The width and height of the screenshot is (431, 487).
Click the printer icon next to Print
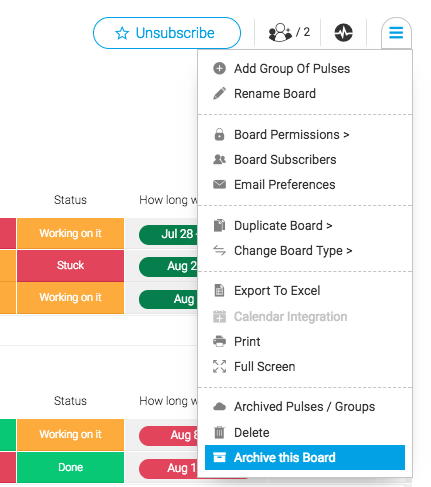tap(219, 341)
